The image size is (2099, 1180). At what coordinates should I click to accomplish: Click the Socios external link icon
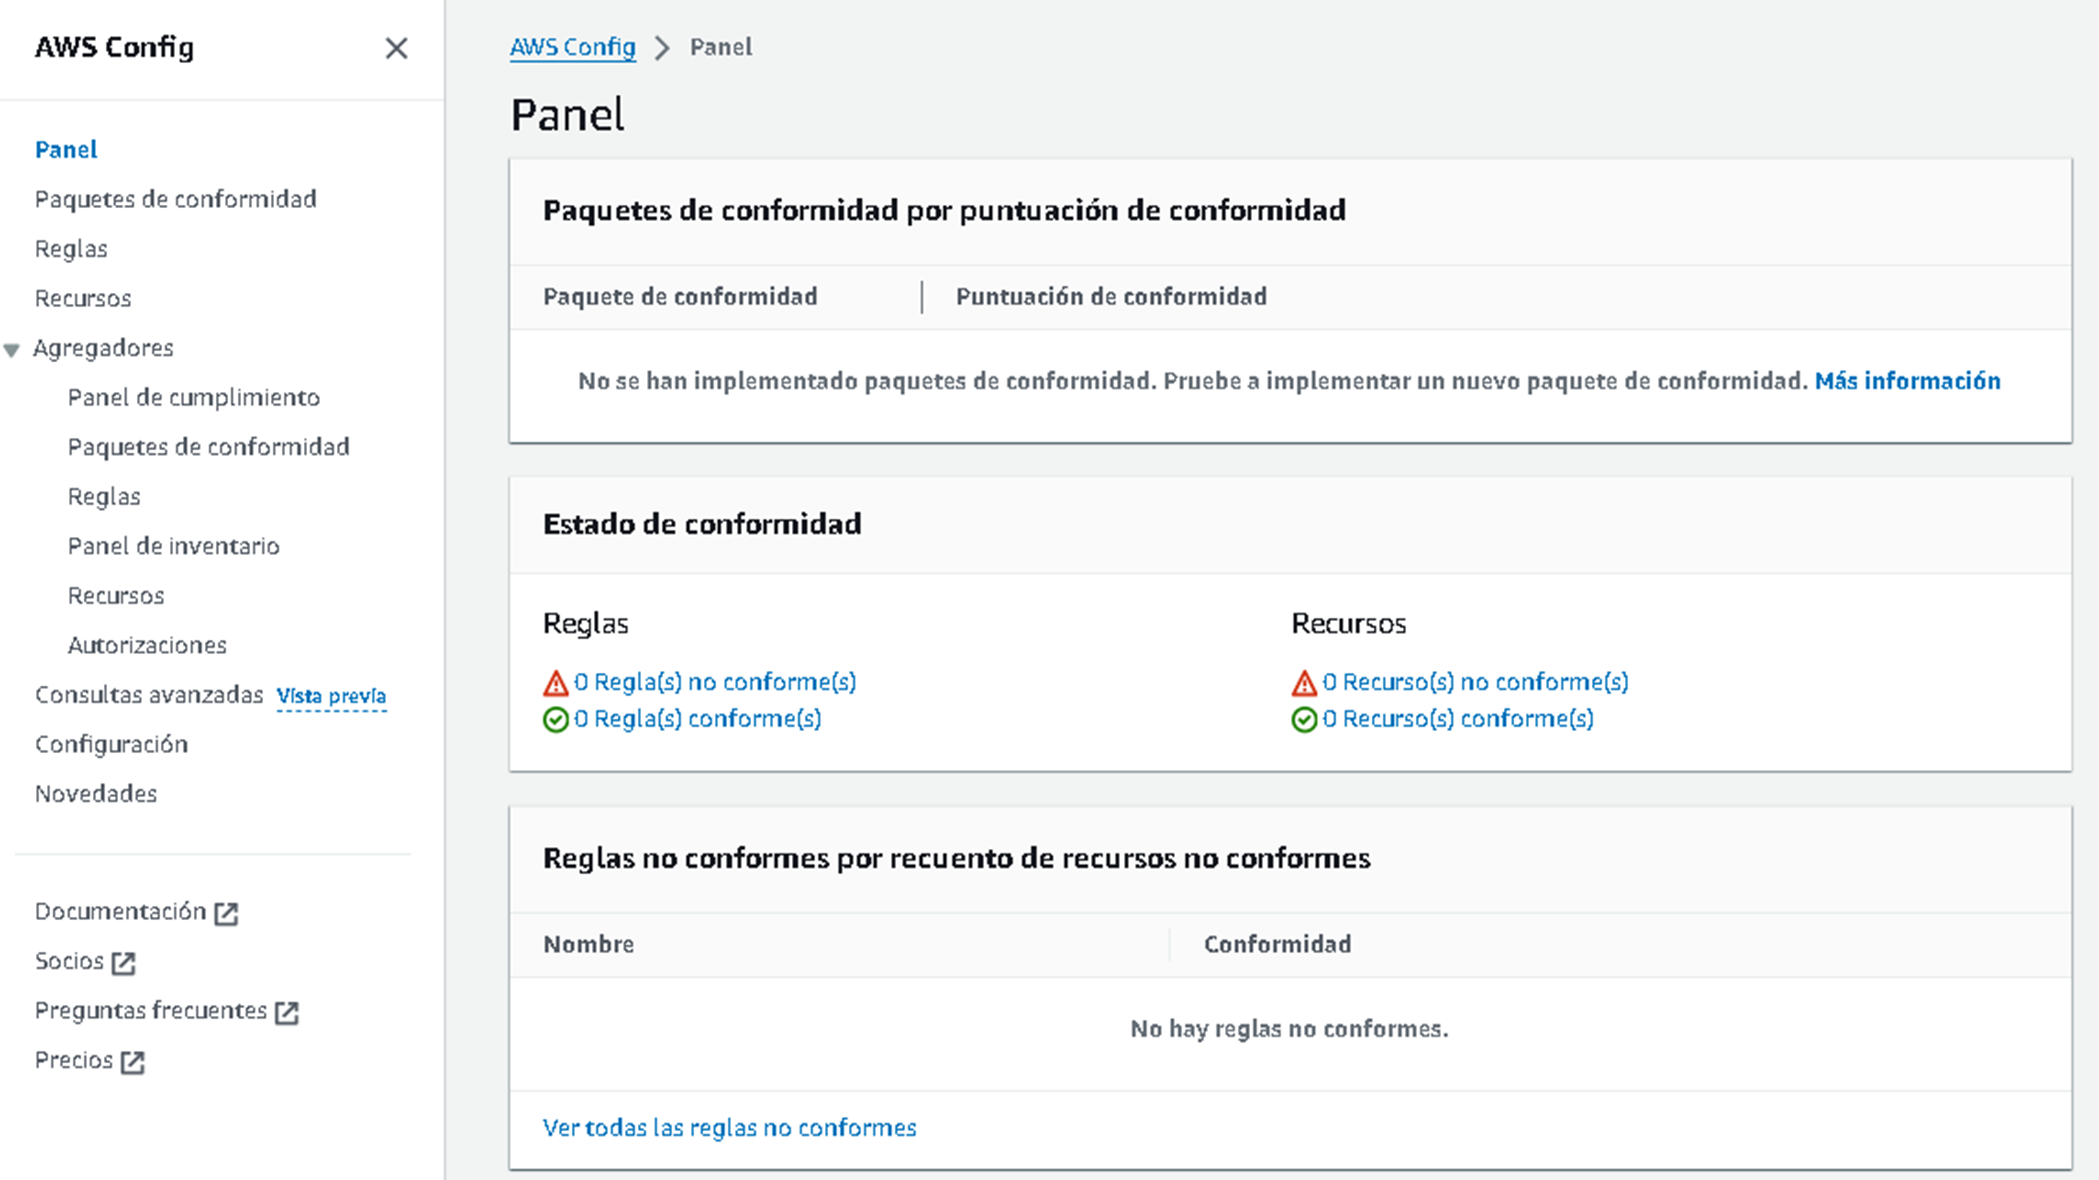[123, 963]
